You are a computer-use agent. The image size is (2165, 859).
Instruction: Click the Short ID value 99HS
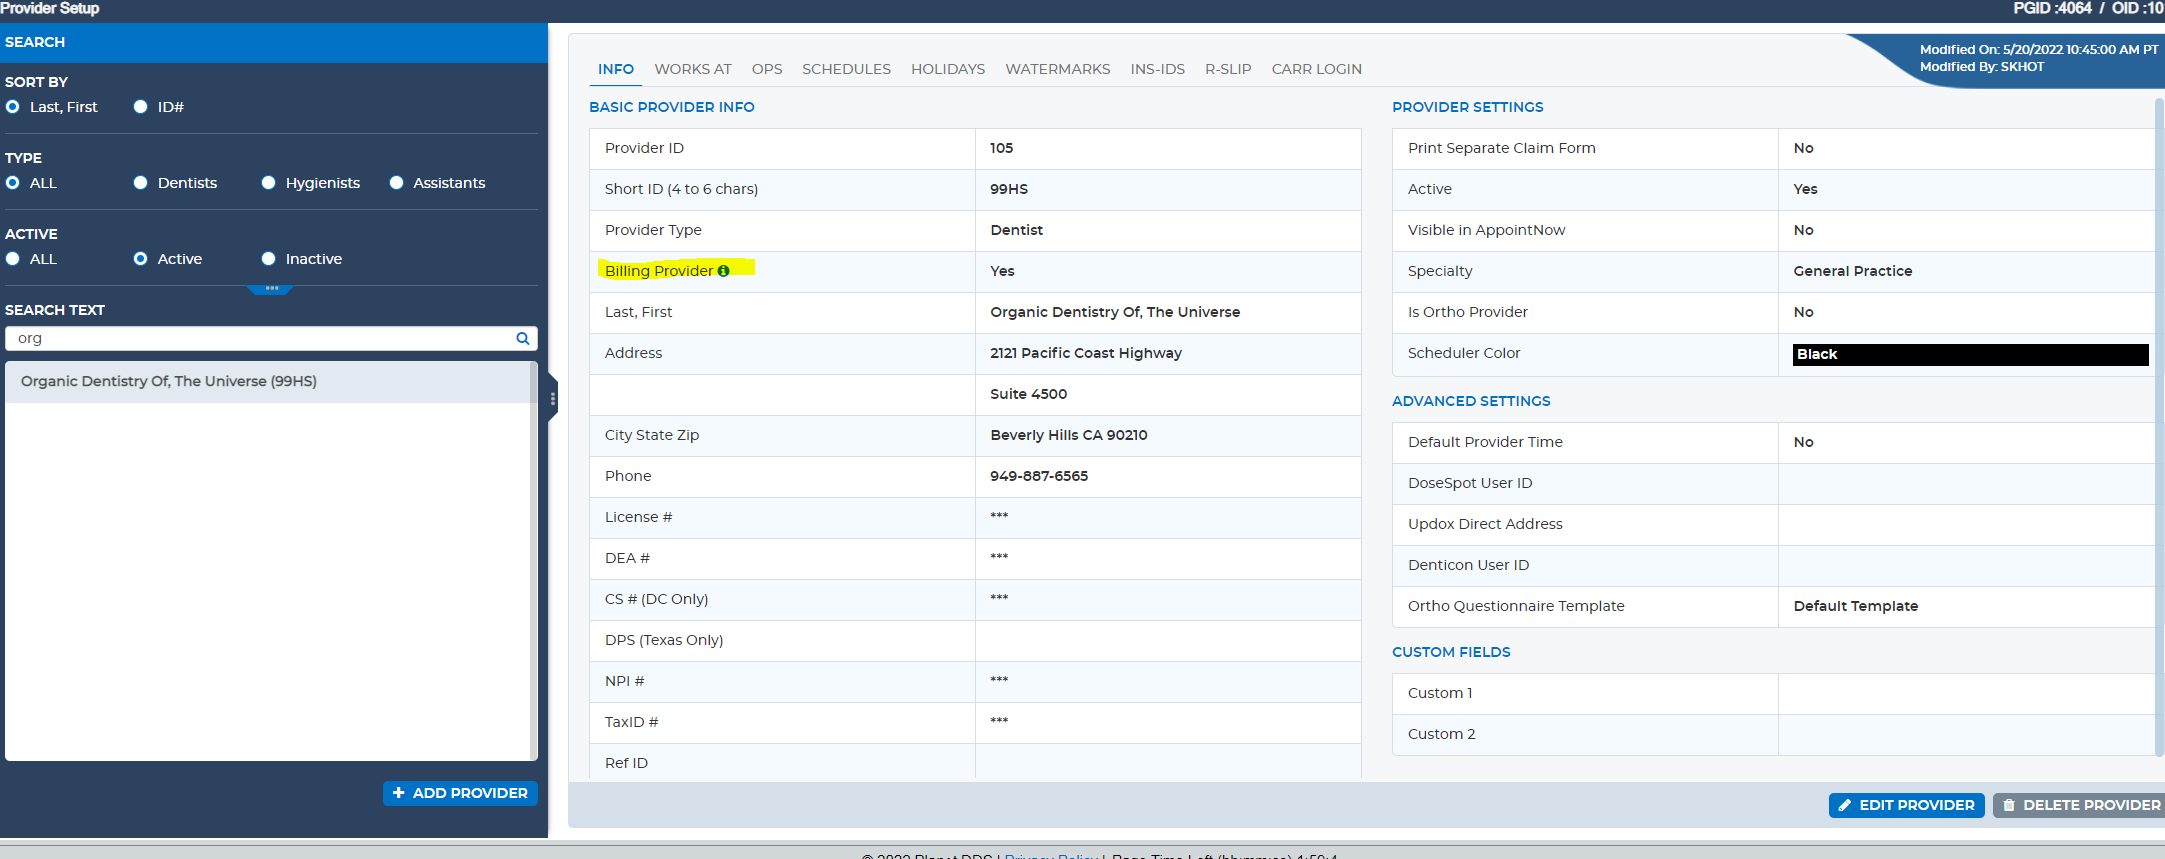point(1009,189)
